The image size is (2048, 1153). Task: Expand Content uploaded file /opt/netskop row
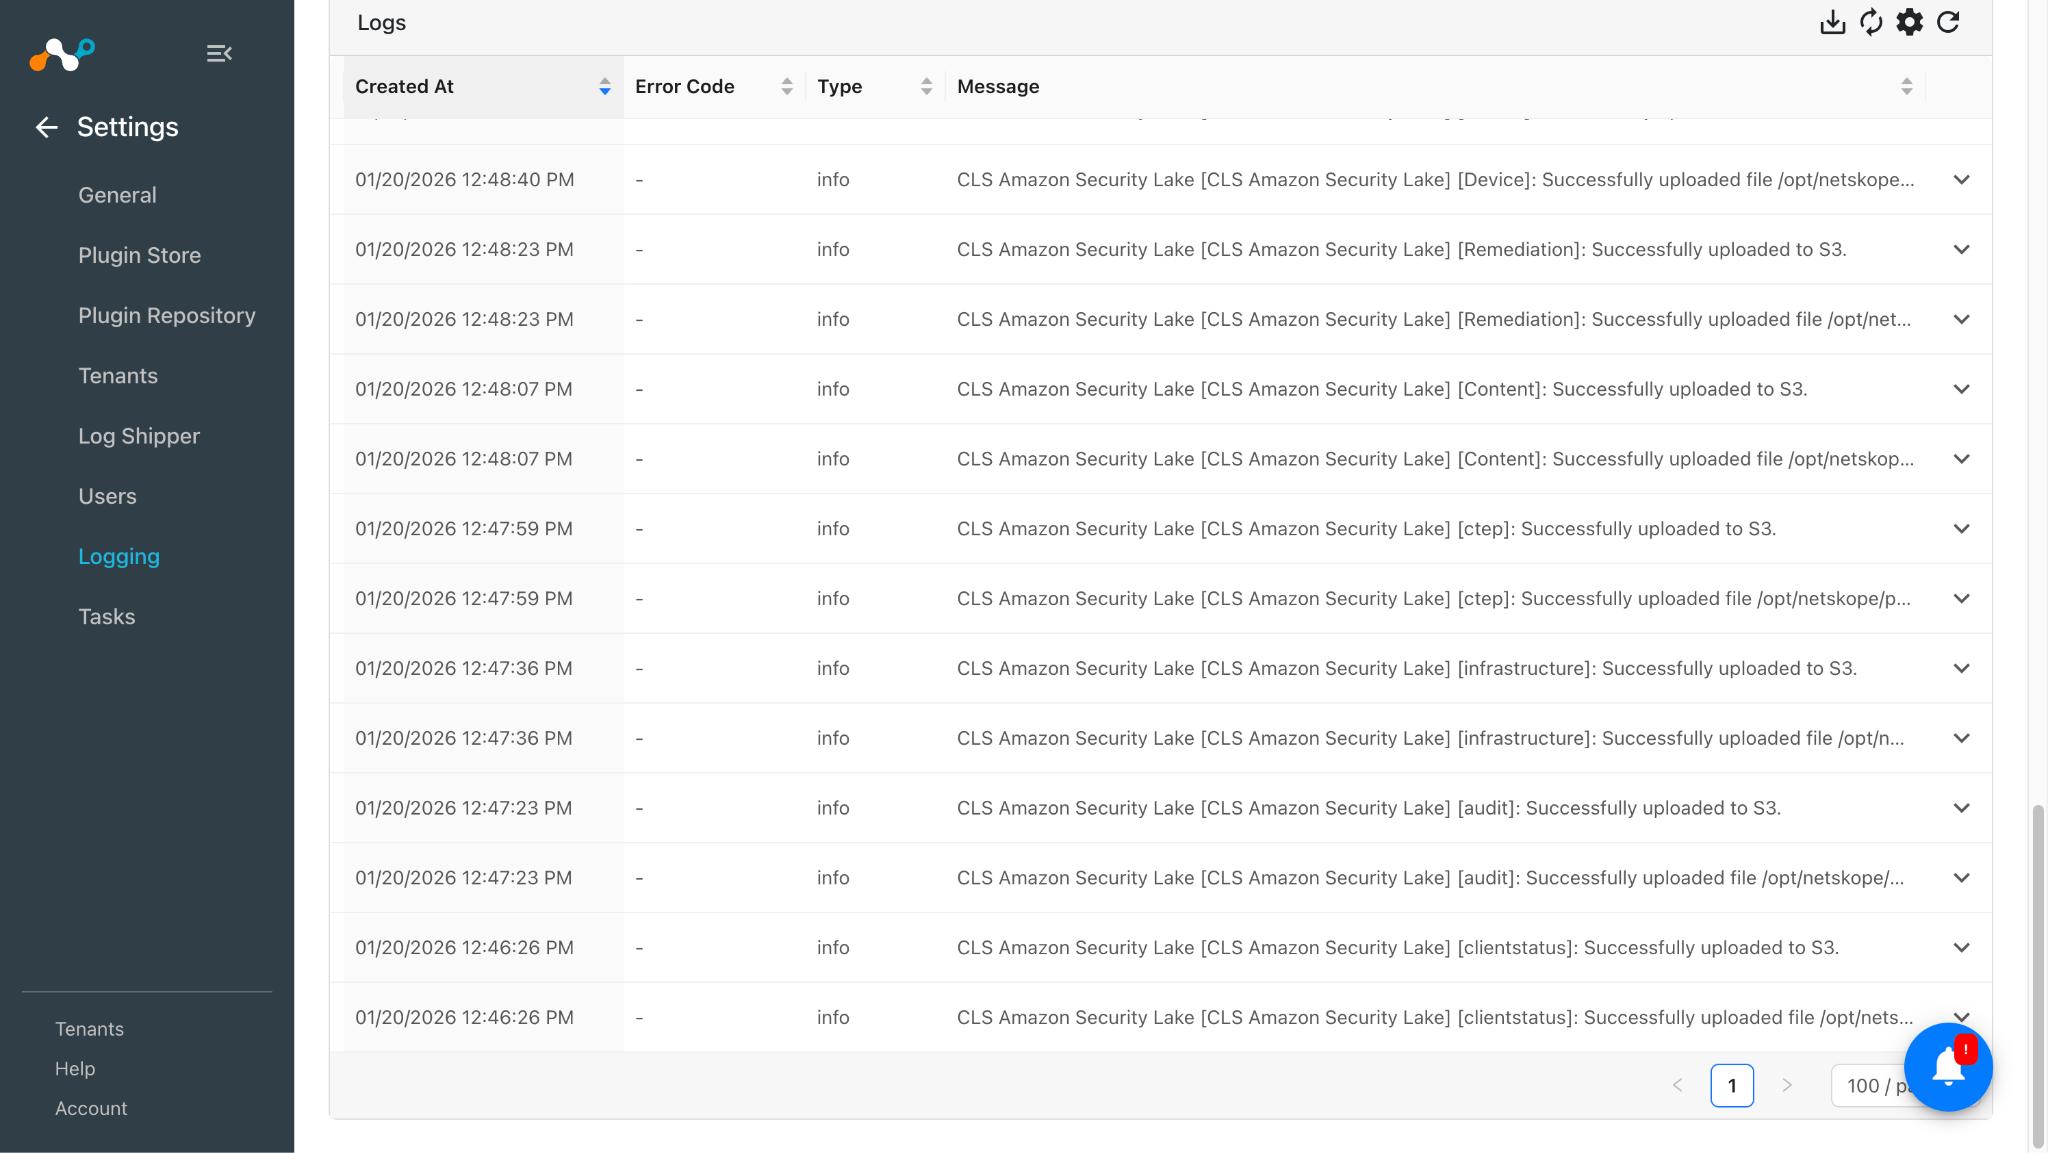coord(1961,459)
